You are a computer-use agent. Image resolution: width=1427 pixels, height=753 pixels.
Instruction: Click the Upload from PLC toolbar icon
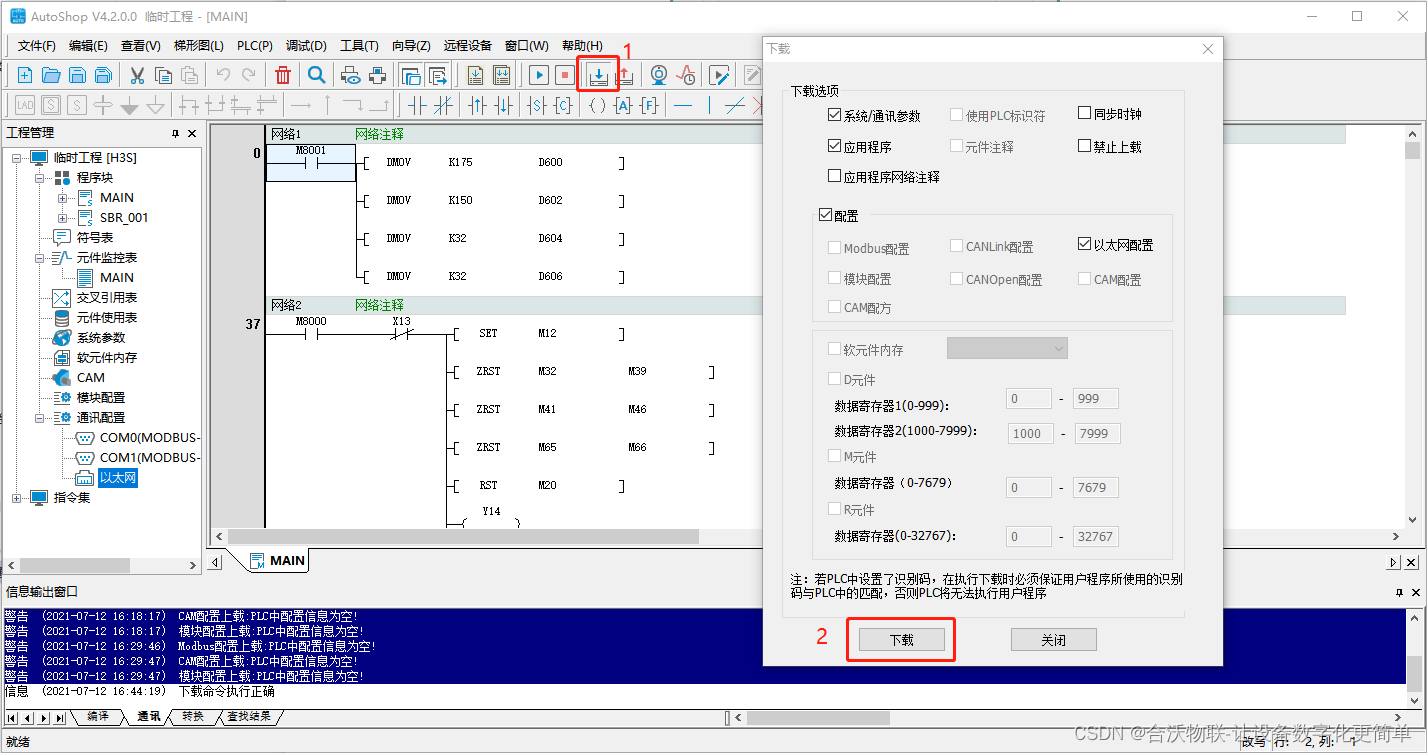click(623, 75)
